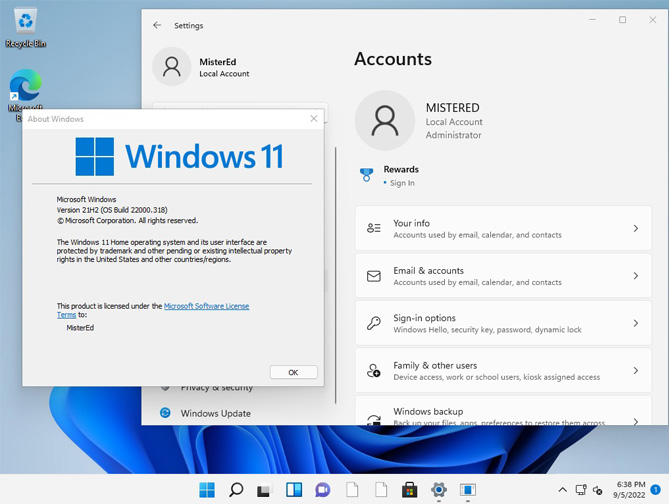Image resolution: width=669 pixels, height=504 pixels.
Task: Click the Sign-in options key icon
Action: pos(374,323)
